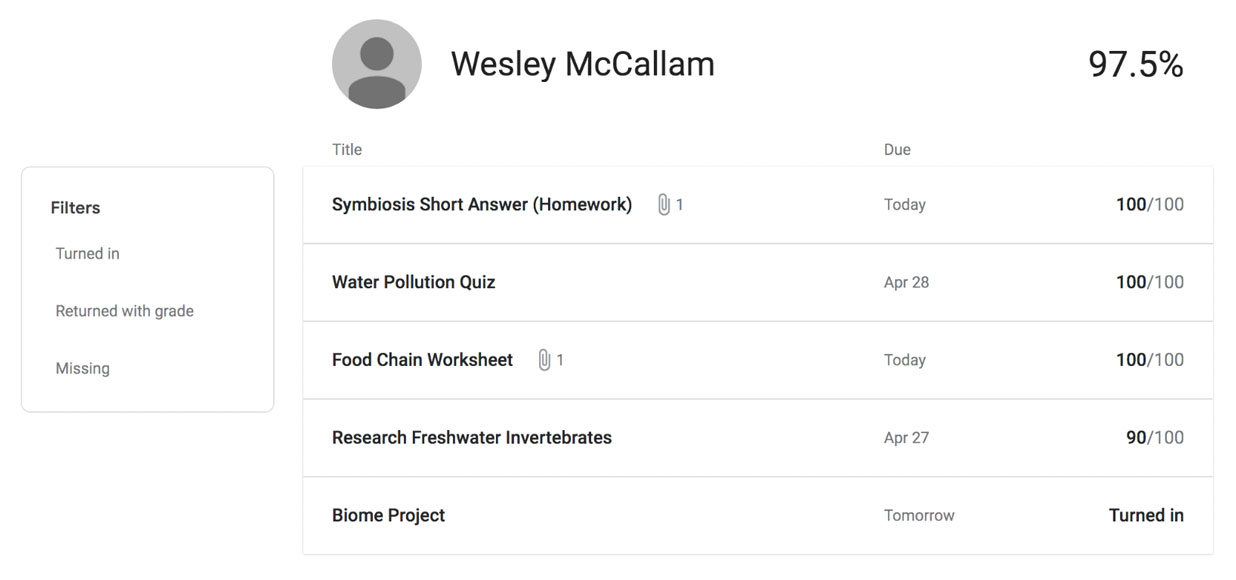Screen dimensions: 1236x580
Task: Click the Biome Project Turned in status
Action: pyautogui.click(x=1145, y=516)
